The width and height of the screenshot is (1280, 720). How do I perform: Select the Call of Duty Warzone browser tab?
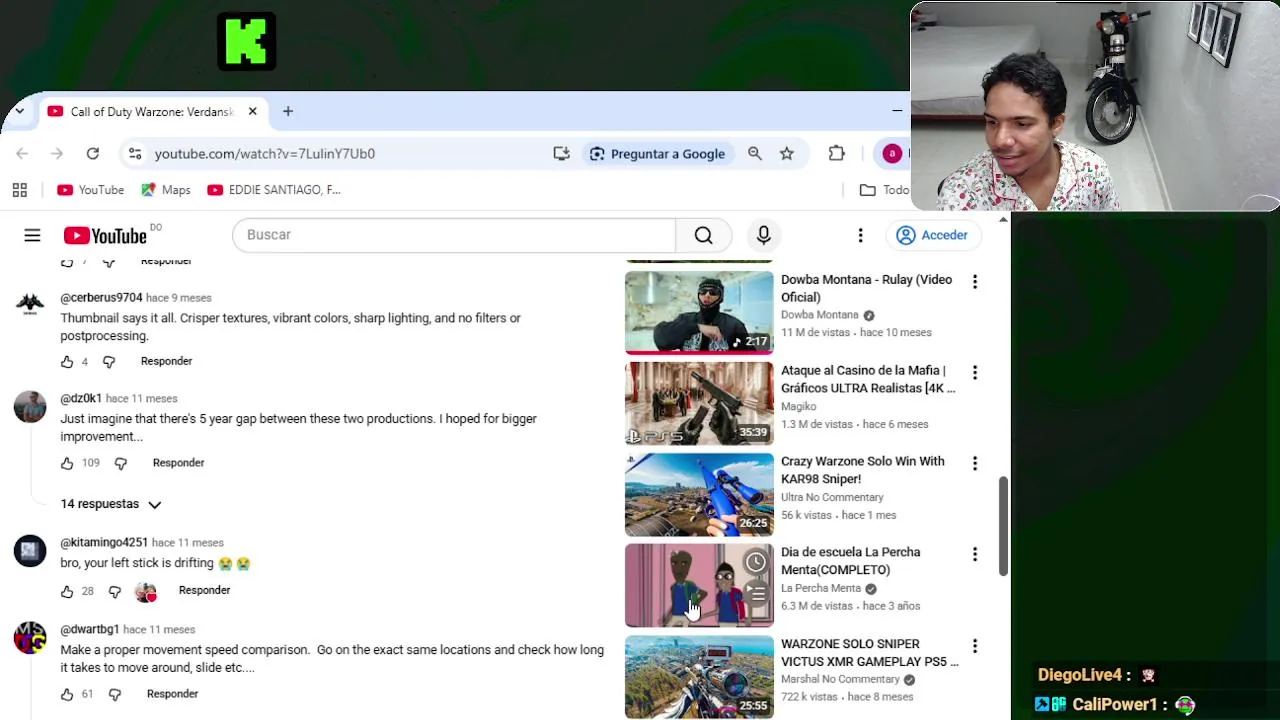coord(152,111)
